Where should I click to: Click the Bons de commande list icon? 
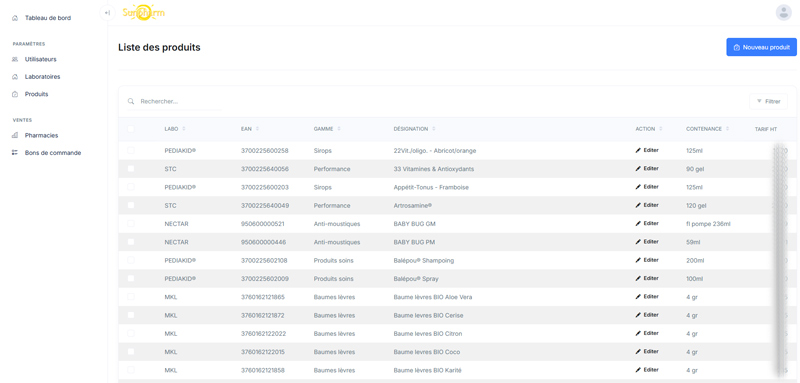click(14, 152)
